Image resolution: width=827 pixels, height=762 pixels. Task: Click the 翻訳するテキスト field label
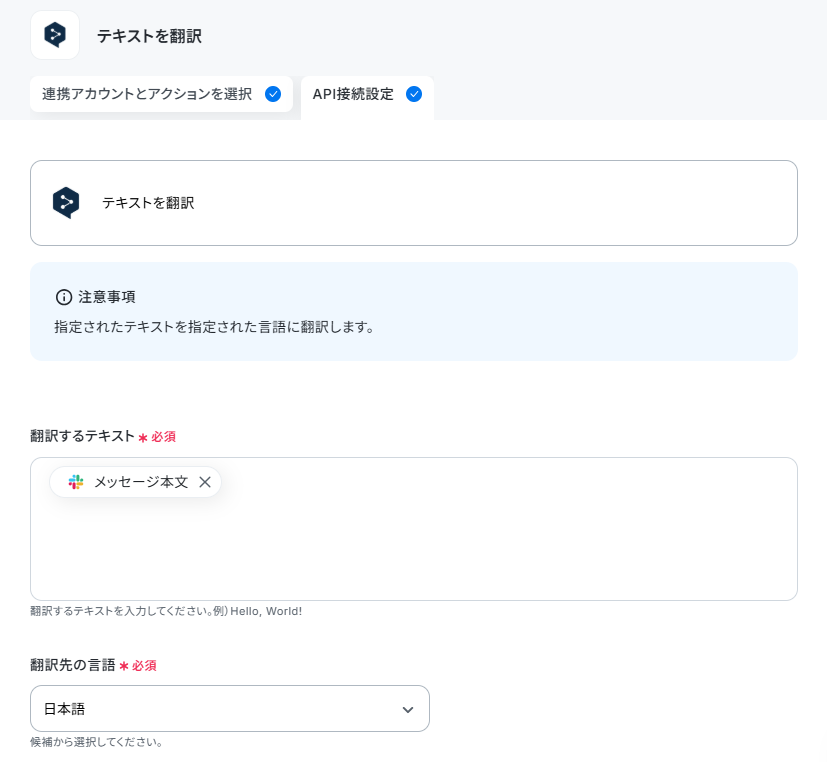tap(82, 436)
